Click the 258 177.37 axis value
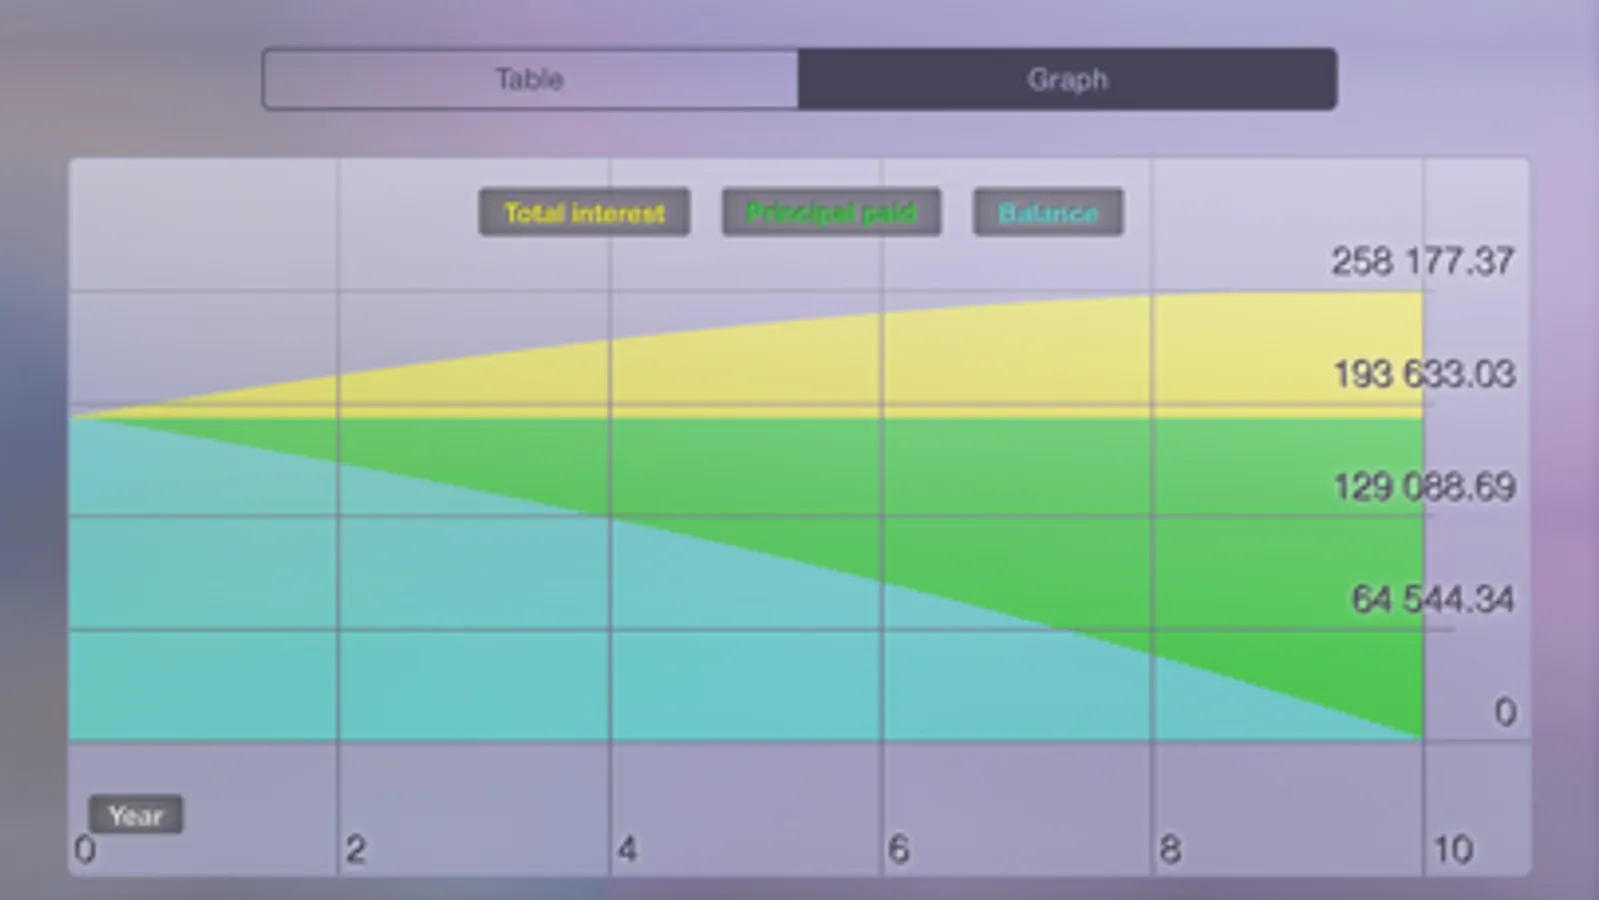This screenshot has width=1599, height=900. 1422,262
